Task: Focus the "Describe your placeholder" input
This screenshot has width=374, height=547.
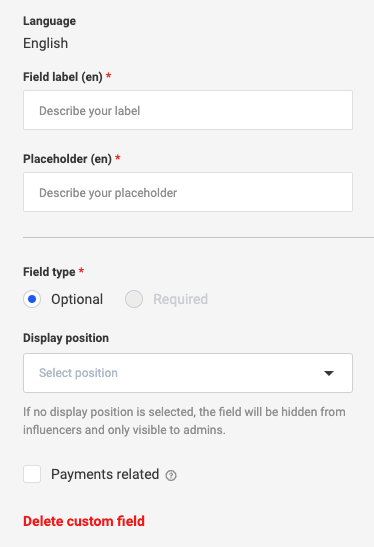Action: pyautogui.click(x=188, y=192)
